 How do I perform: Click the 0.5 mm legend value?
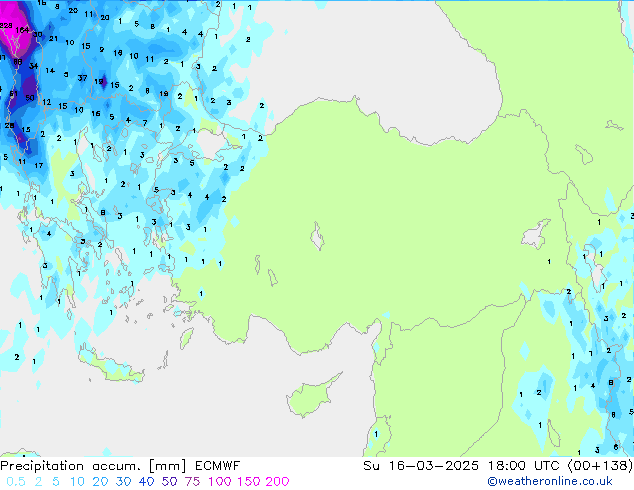click(x=16, y=482)
